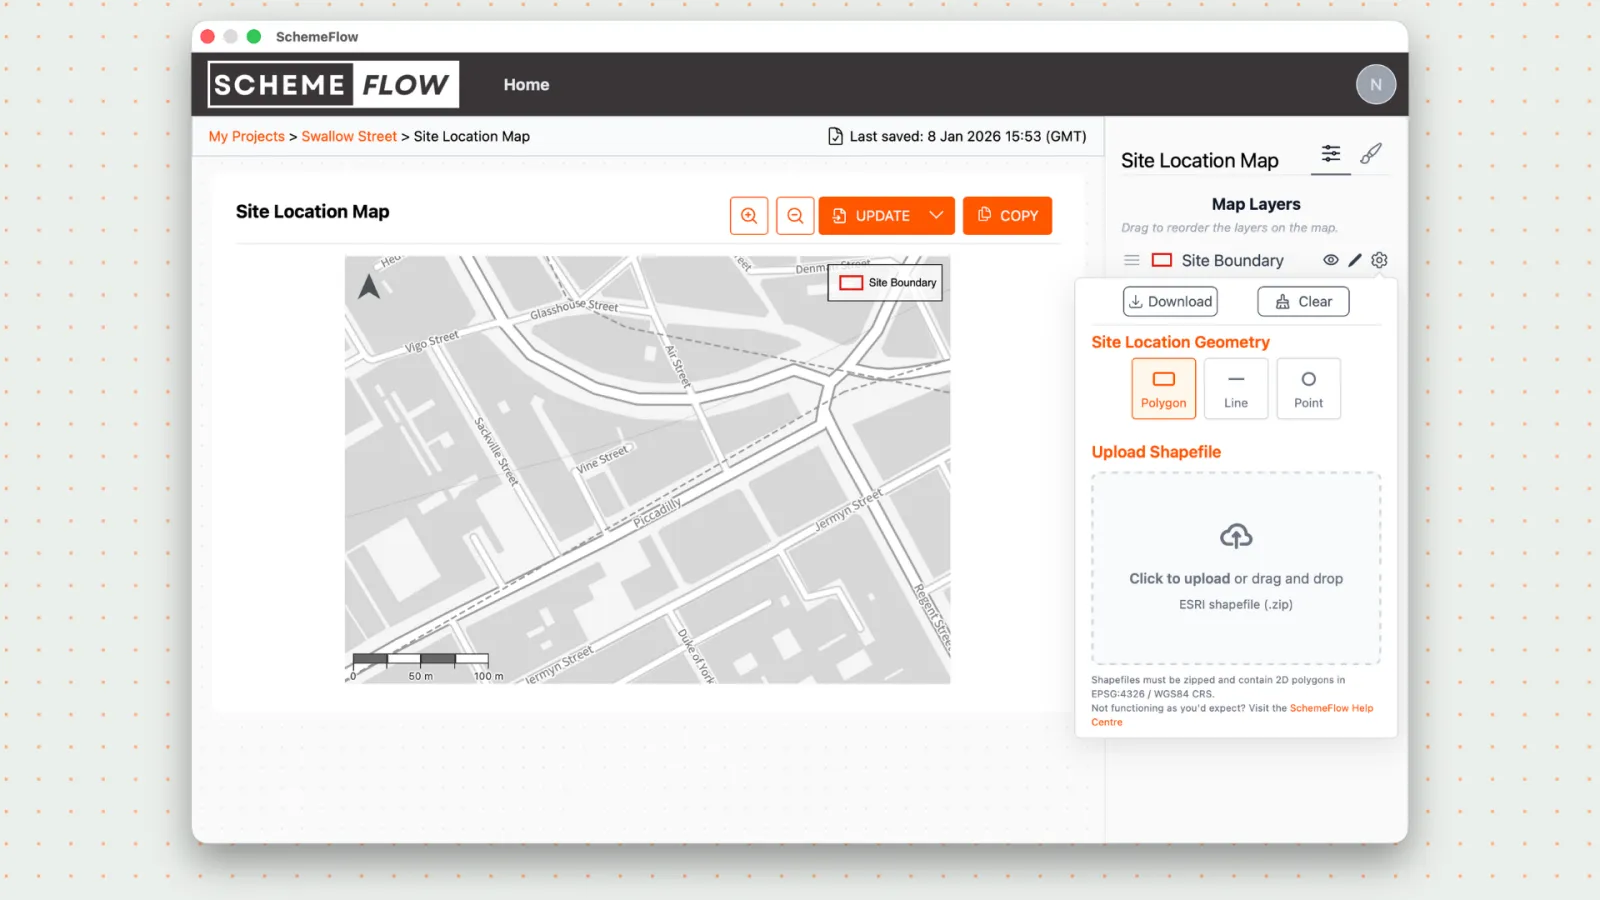Click the Vine Street map label
This screenshot has width=1600, height=900.
click(x=602, y=459)
